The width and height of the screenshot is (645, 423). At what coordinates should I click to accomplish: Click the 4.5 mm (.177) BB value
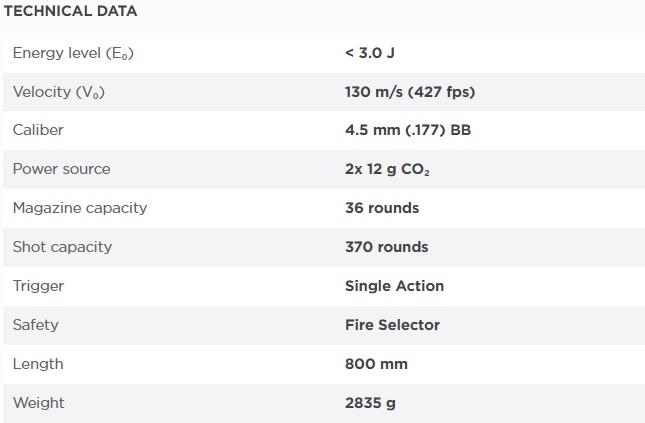tap(408, 130)
